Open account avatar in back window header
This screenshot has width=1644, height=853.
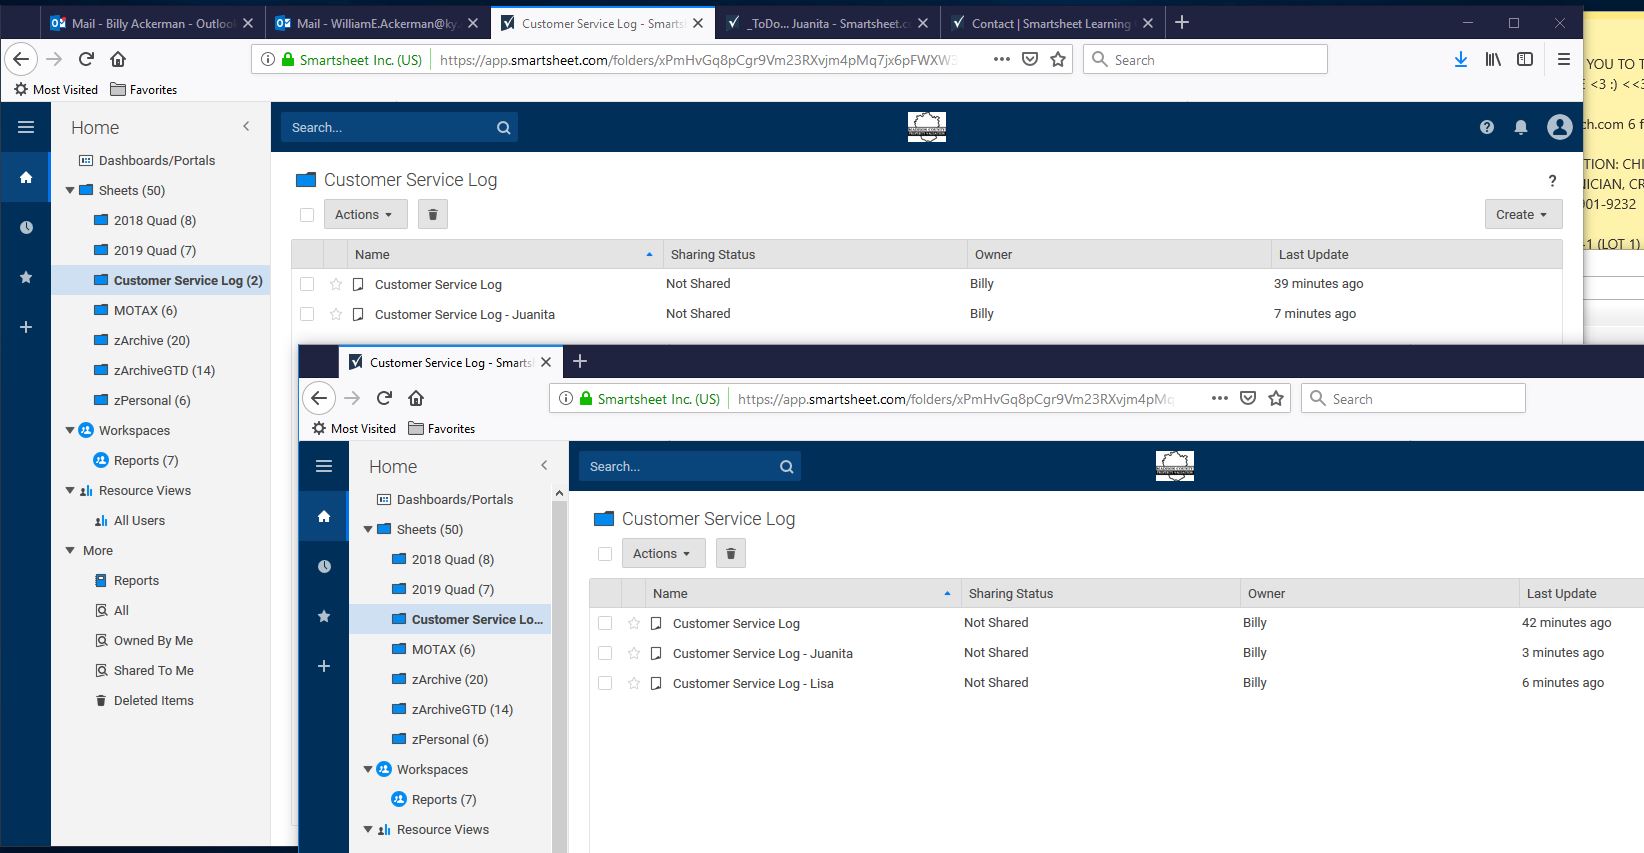(x=1559, y=127)
